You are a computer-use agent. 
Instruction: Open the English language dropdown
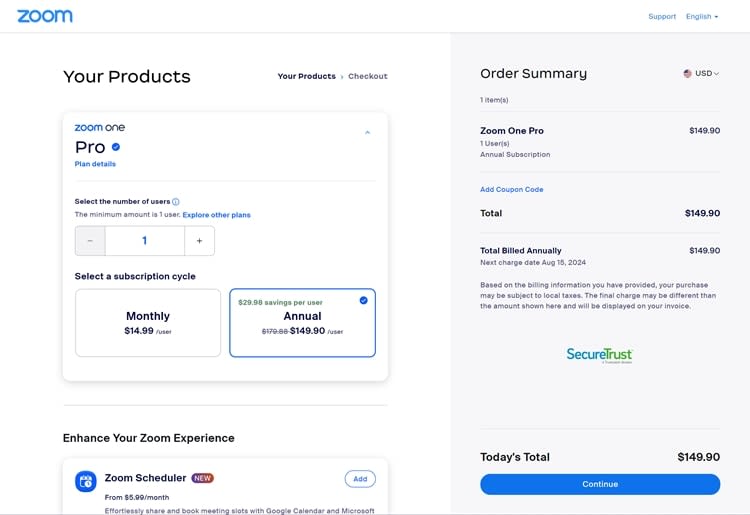point(702,17)
